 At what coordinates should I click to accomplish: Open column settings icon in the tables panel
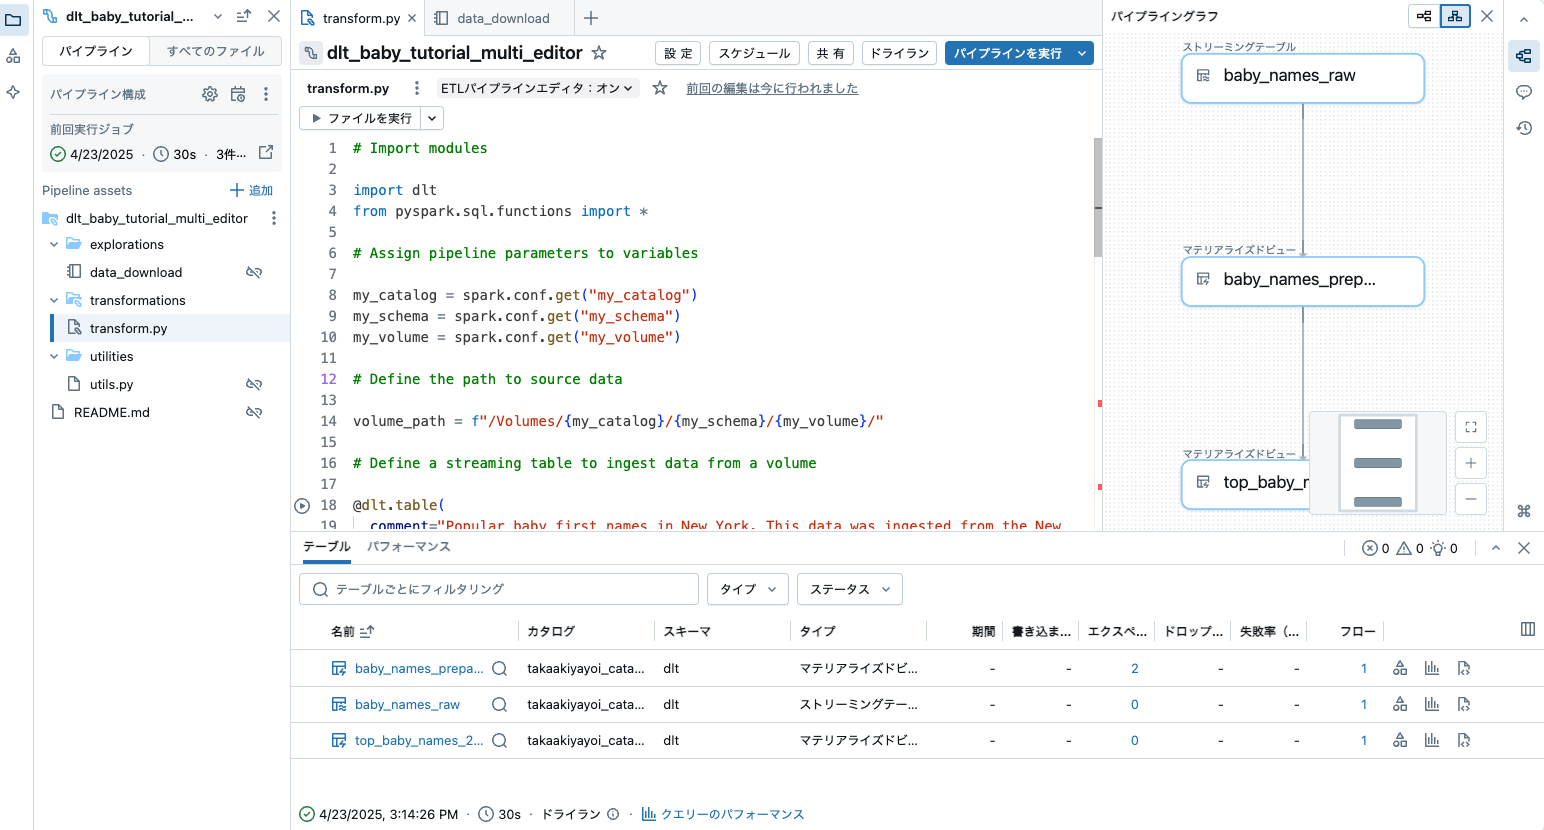[x=1528, y=630]
